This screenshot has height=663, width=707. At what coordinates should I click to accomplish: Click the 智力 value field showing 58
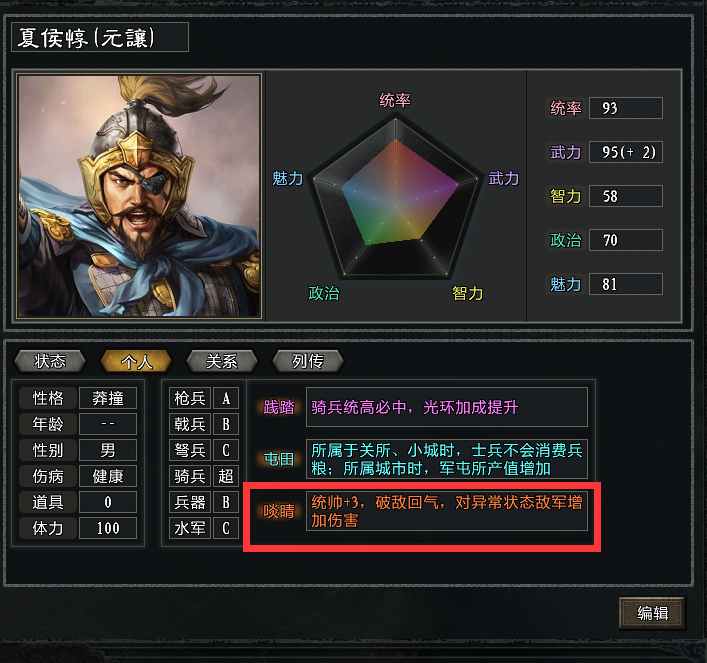(x=626, y=196)
